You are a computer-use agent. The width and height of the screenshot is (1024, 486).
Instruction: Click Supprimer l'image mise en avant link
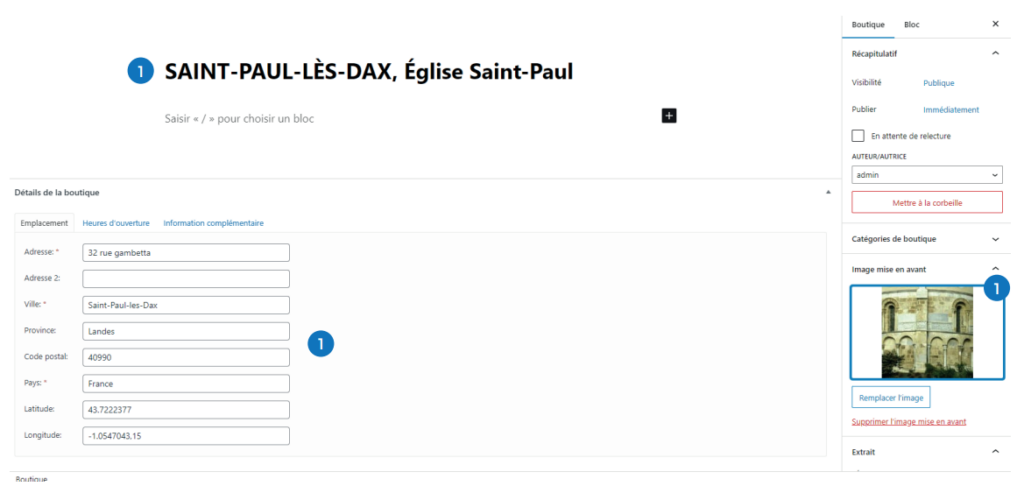click(908, 422)
